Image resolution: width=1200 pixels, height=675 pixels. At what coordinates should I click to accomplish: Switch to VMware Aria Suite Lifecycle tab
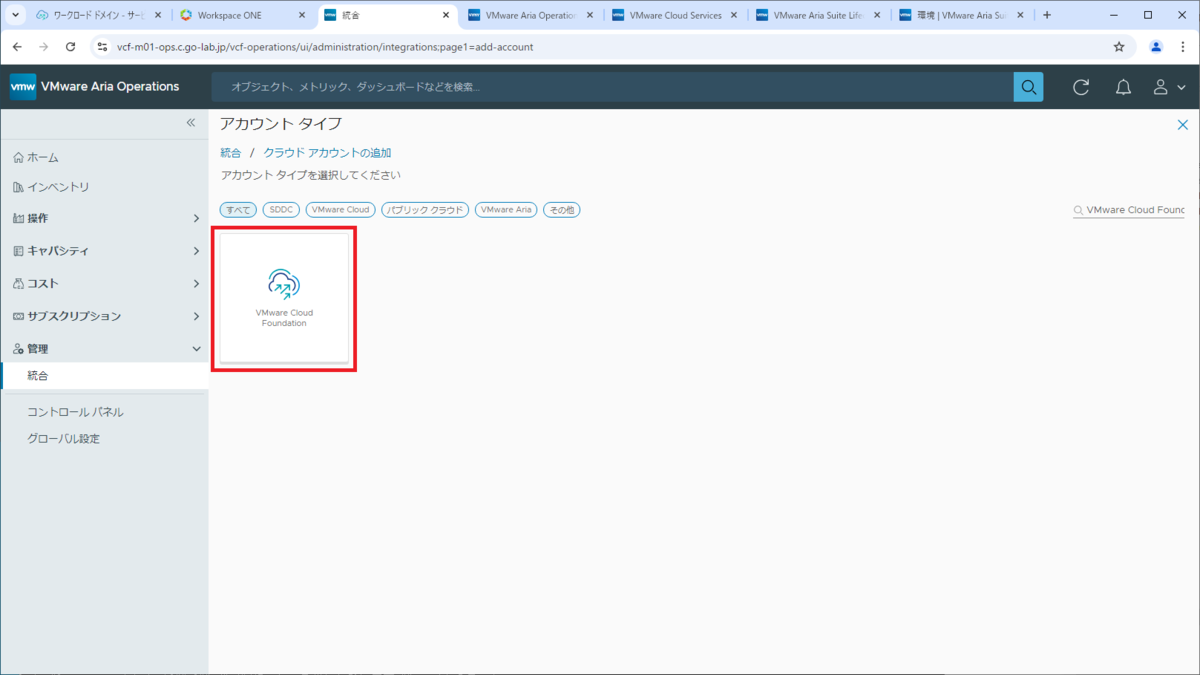(818, 16)
